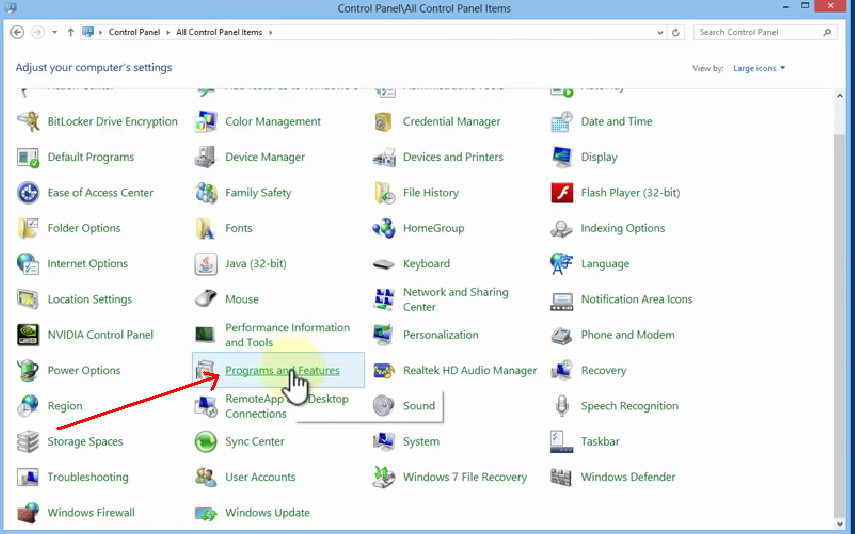855x534 pixels.
Task: Open the File History icon
Action: point(383,193)
